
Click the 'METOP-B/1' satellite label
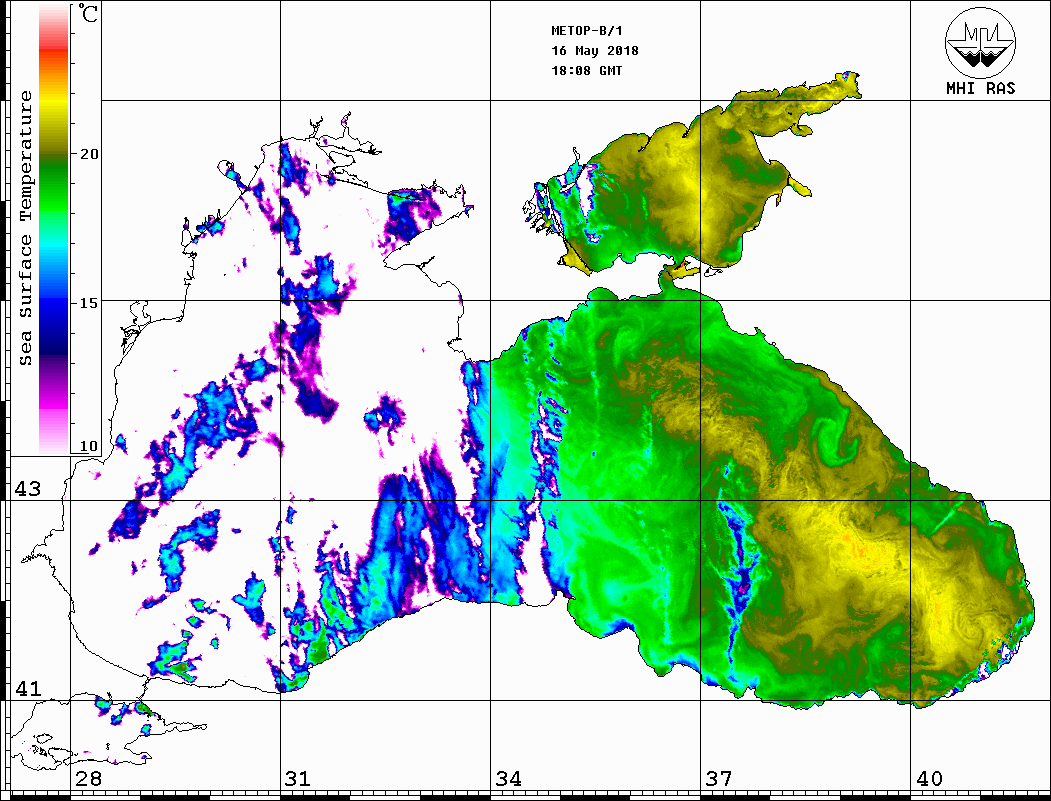pos(587,31)
